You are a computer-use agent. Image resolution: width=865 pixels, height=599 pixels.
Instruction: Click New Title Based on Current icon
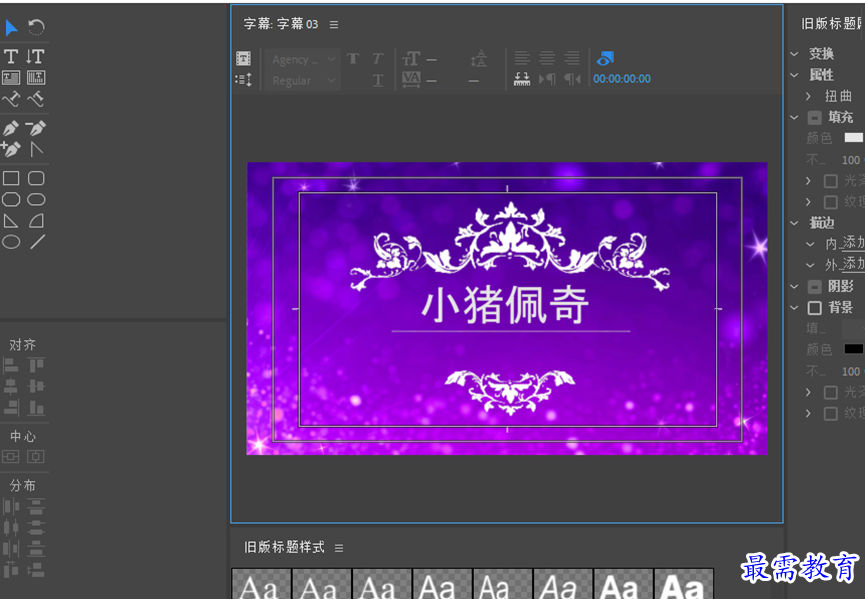tap(243, 58)
